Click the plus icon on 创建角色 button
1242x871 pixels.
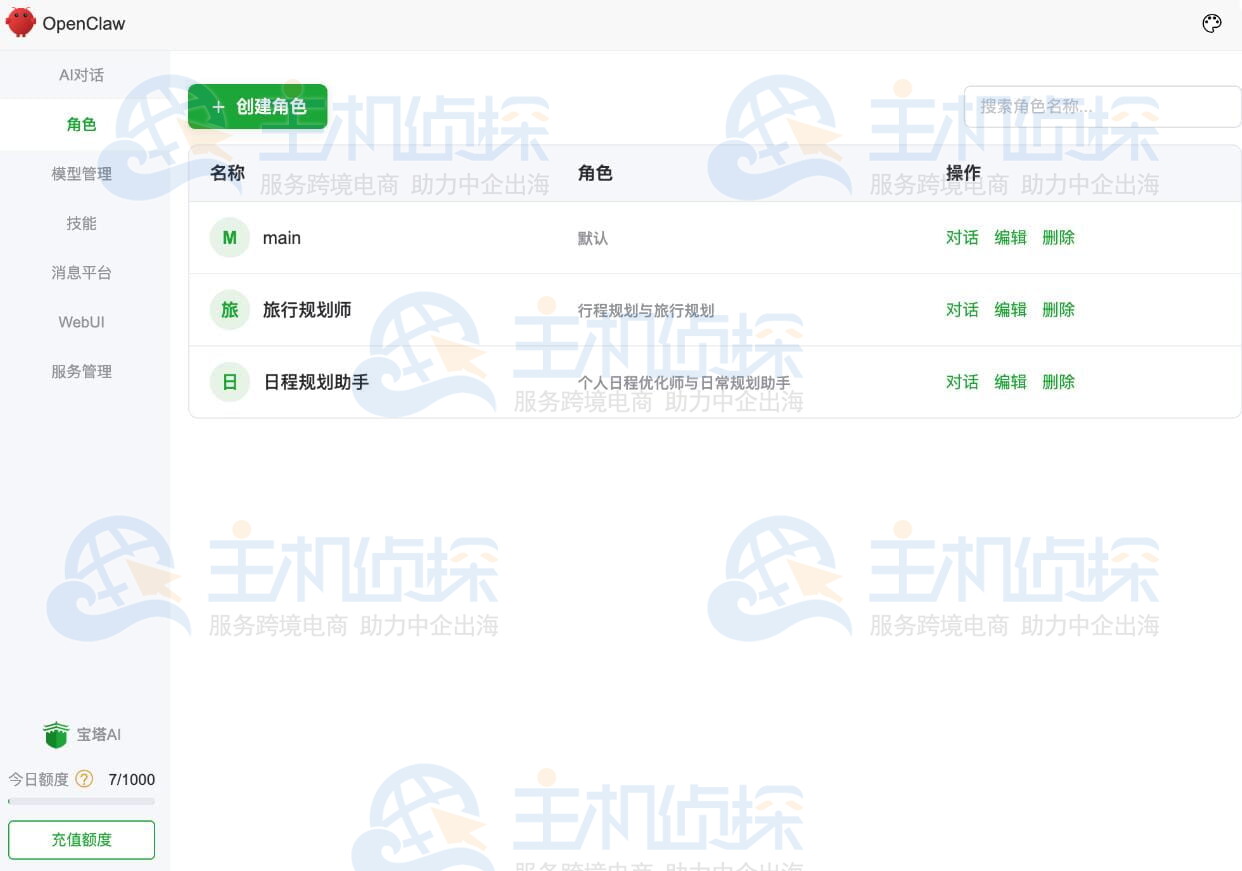click(218, 106)
